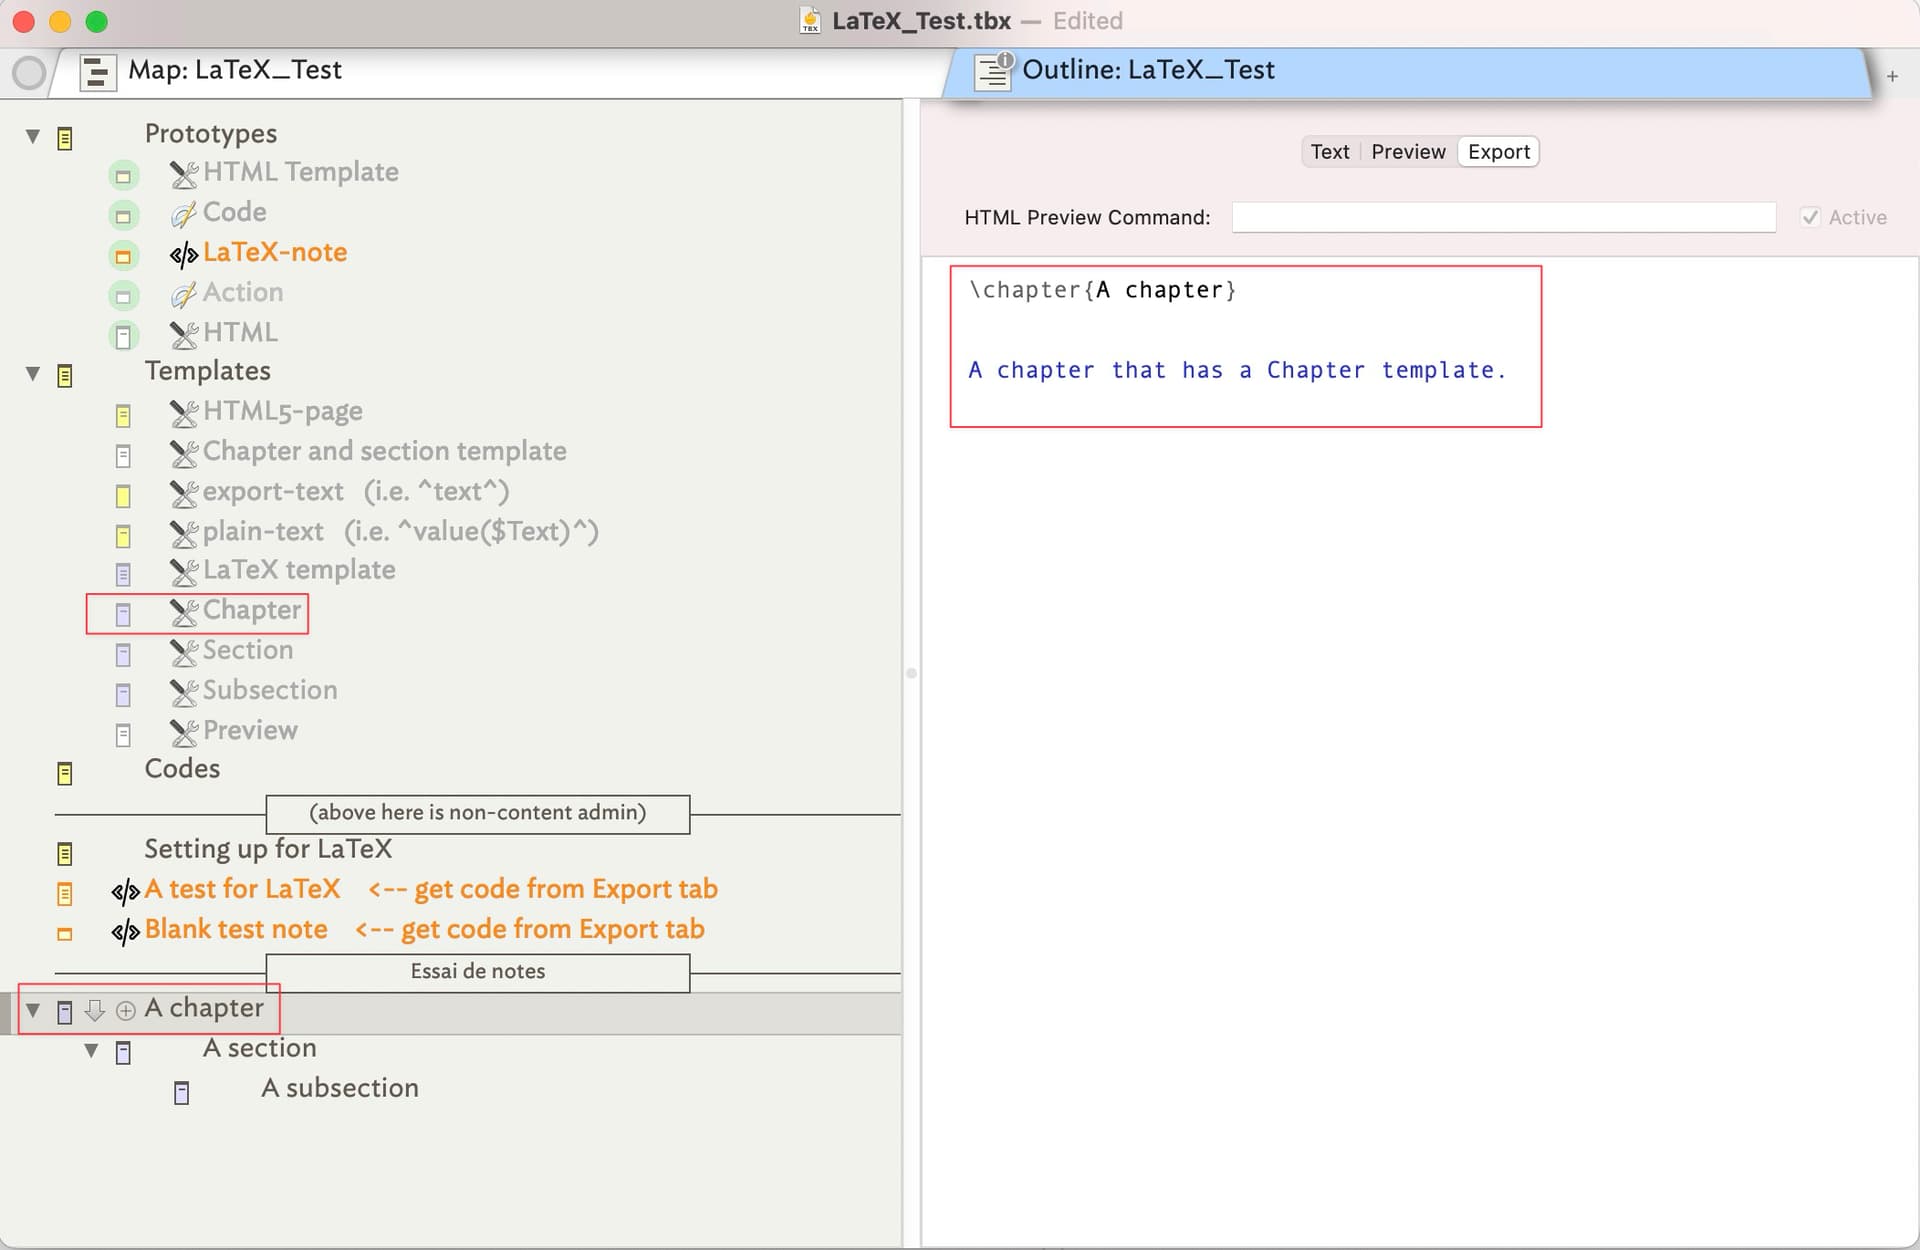Image resolution: width=1920 pixels, height=1250 pixels.
Task: Click the pane splitter handle dot
Action: coord(911,673)
